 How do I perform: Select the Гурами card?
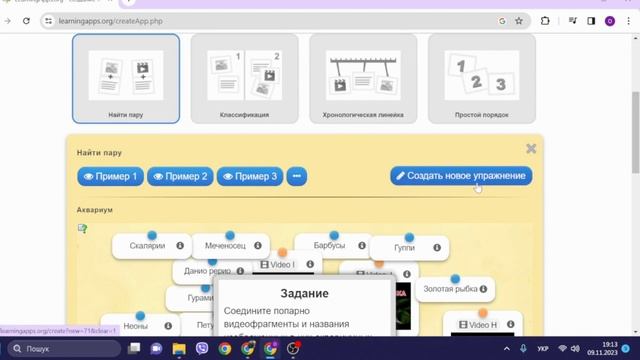pos(190,298)
